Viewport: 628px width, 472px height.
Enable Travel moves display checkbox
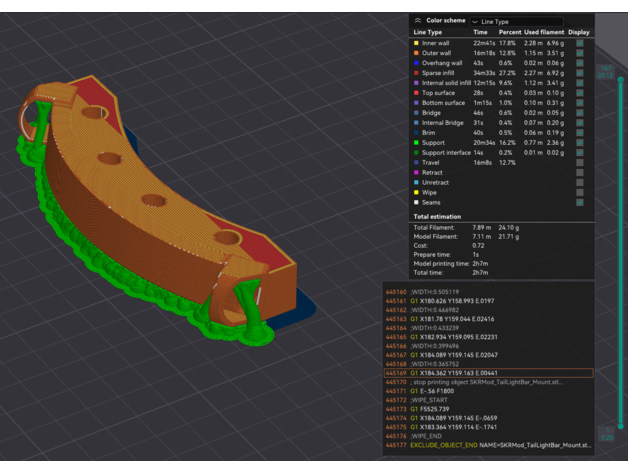point(579,162)
